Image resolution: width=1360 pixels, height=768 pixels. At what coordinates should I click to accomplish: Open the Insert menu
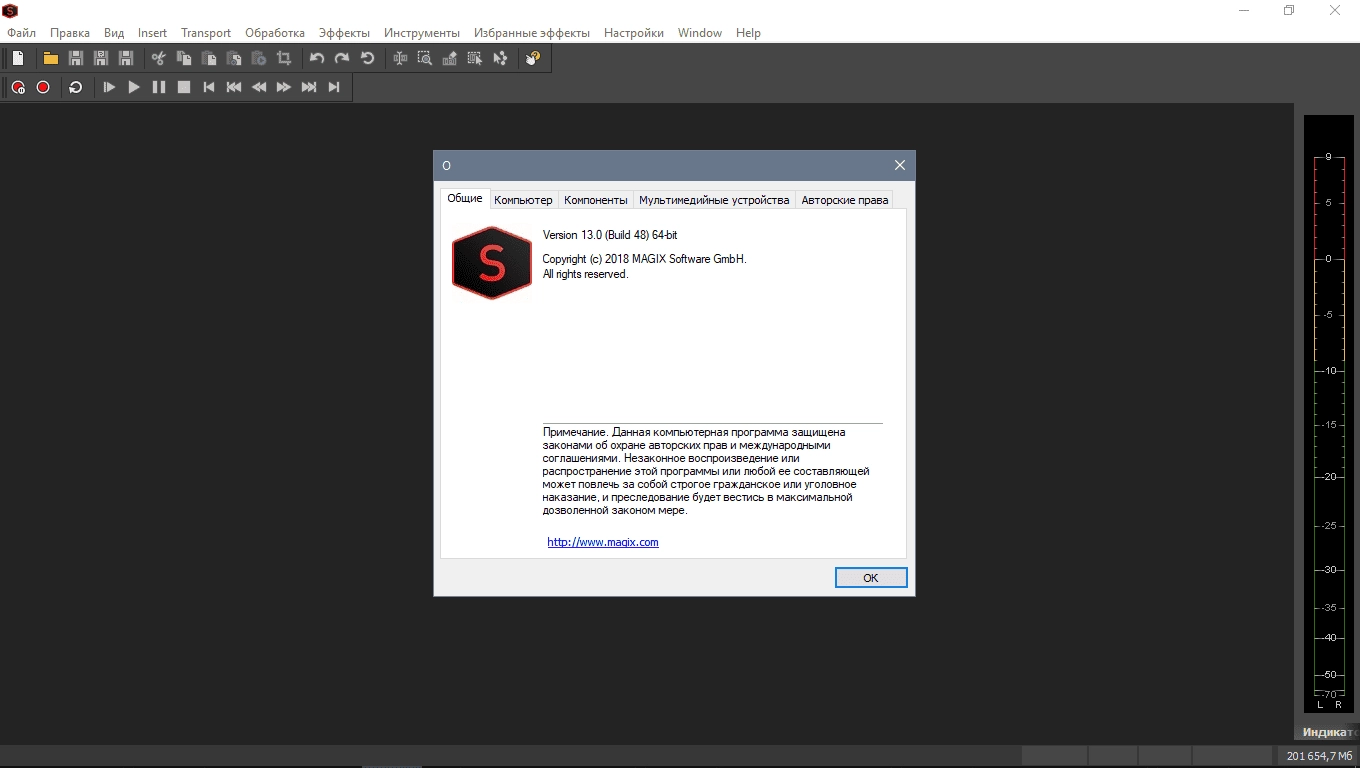[x=153, y=33]
